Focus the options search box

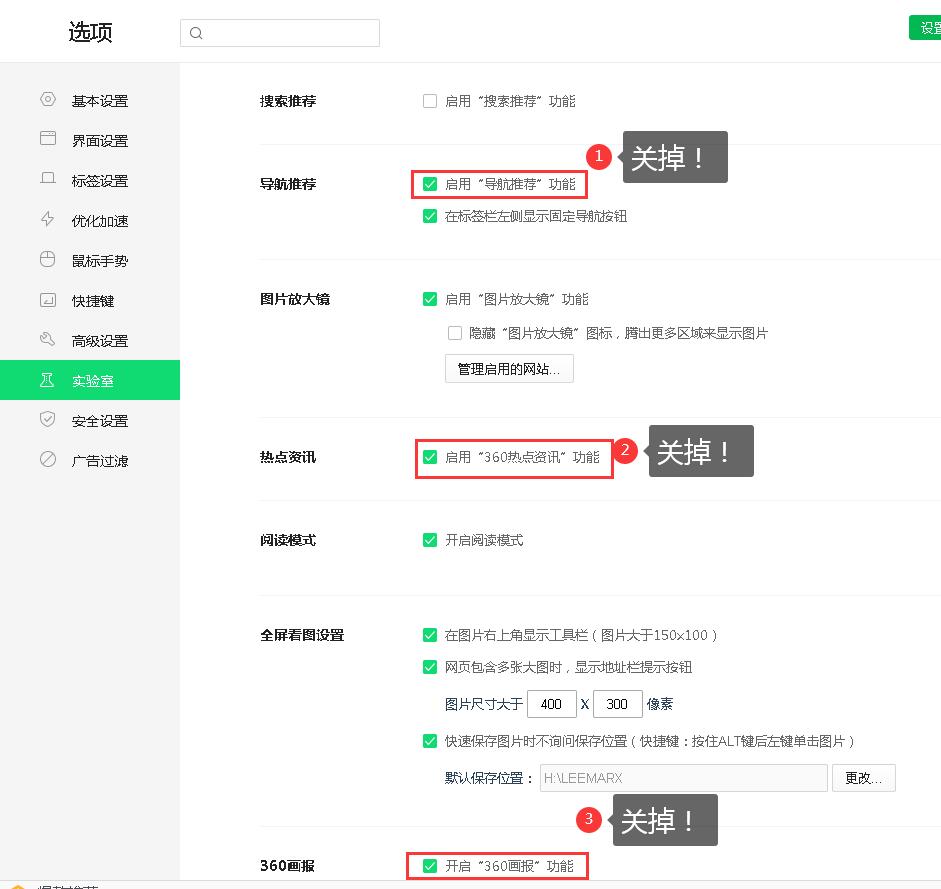pyautogui.click(x=280, y=33)
